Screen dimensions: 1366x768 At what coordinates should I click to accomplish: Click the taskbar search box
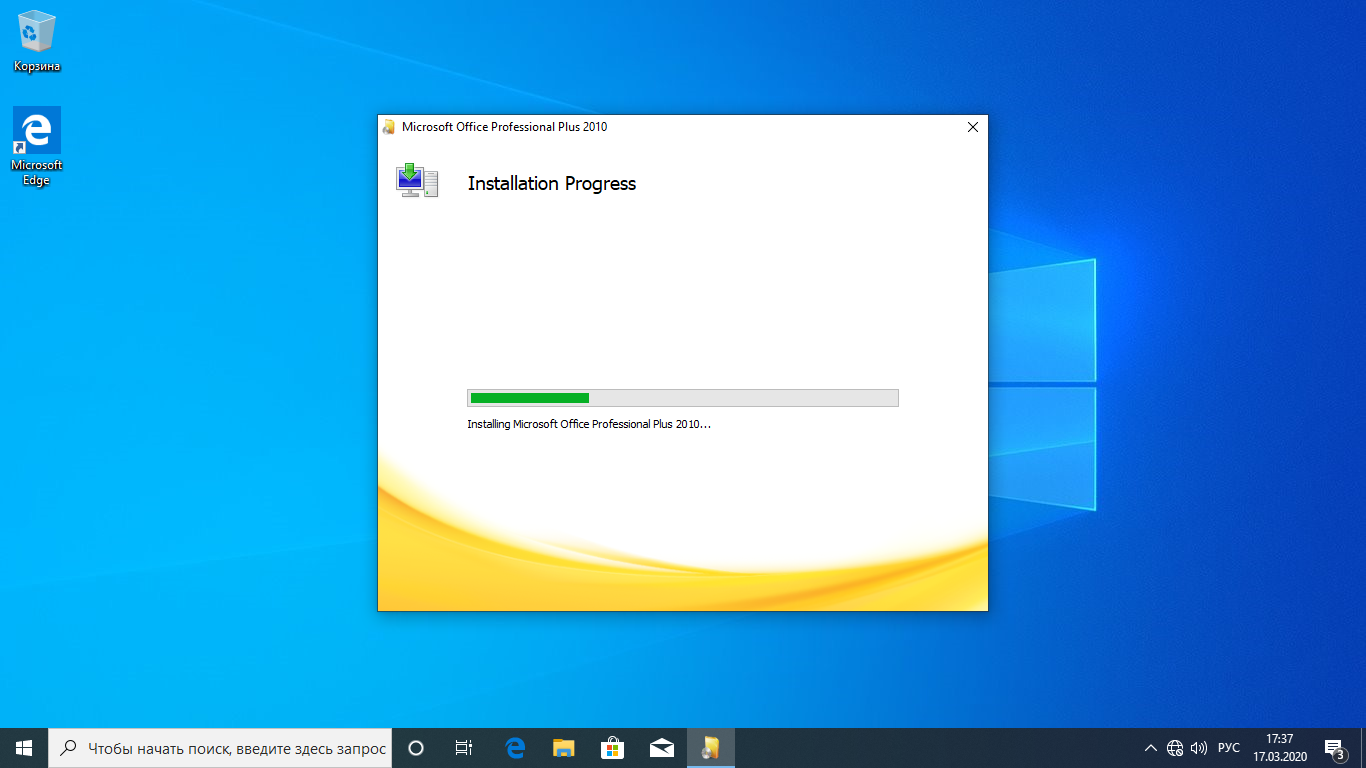[220, 748]
